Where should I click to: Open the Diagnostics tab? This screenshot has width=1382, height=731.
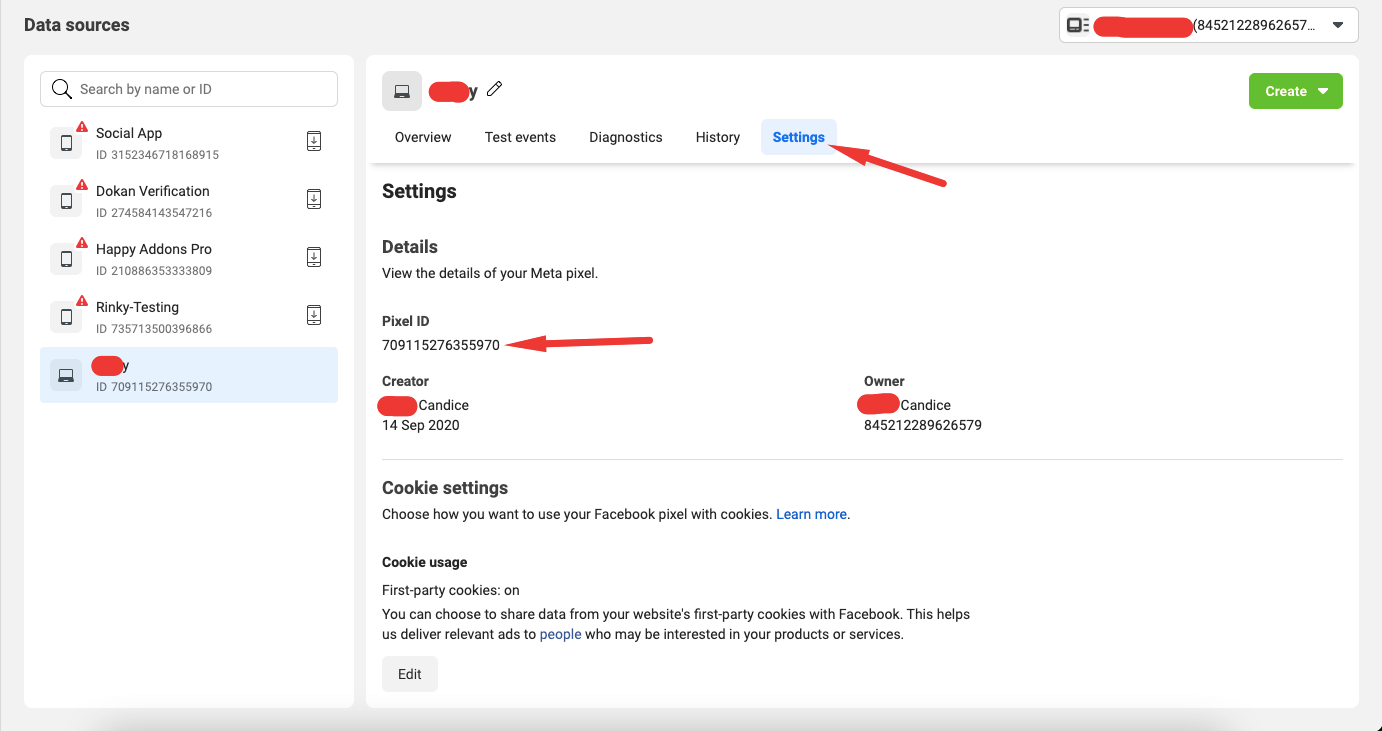point(625,137)
